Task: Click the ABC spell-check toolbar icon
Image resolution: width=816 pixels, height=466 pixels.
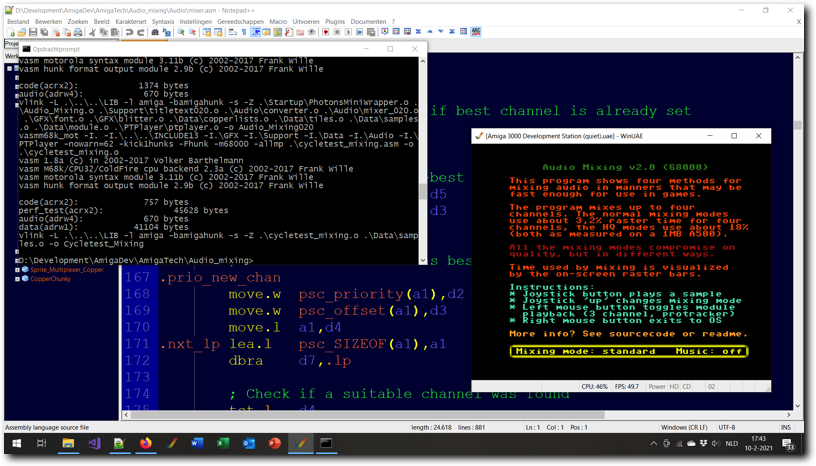Action: tap(476, 32)
